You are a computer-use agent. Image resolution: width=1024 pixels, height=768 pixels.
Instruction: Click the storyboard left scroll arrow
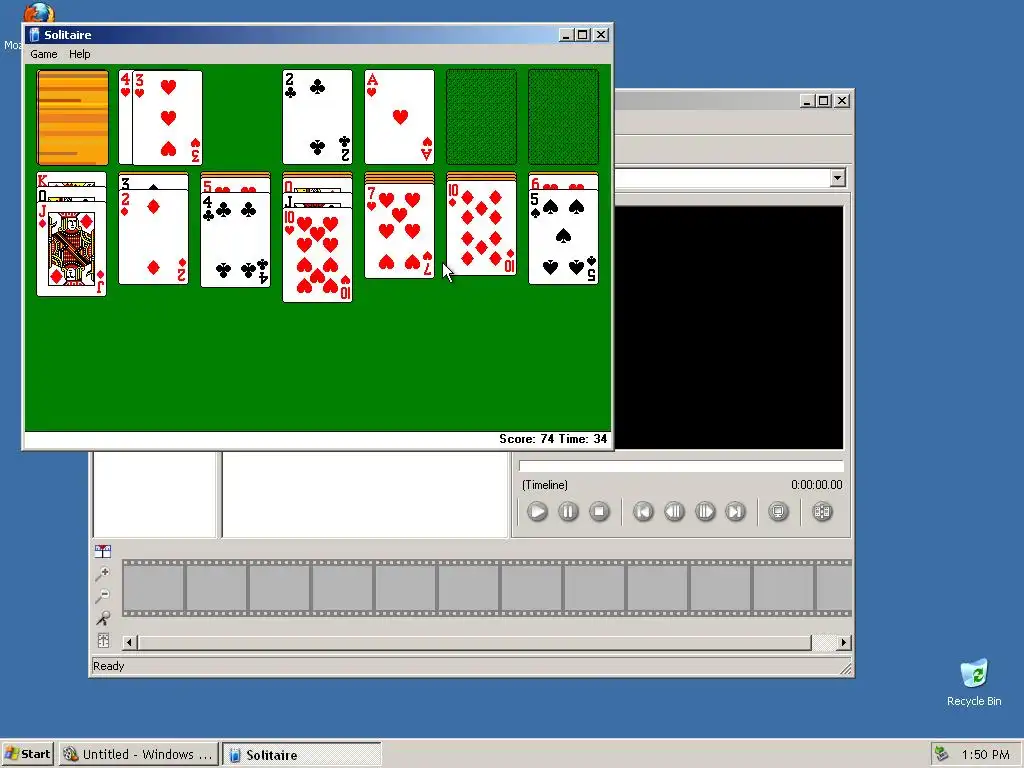(129, 643)
